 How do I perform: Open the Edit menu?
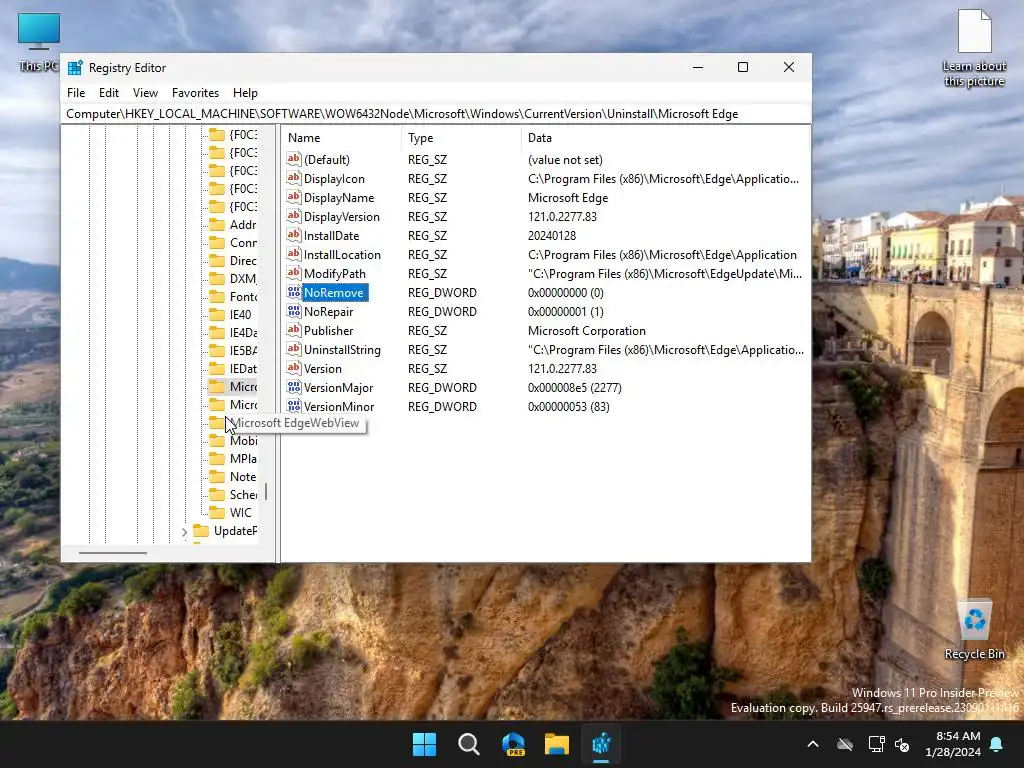pos(108,93)
